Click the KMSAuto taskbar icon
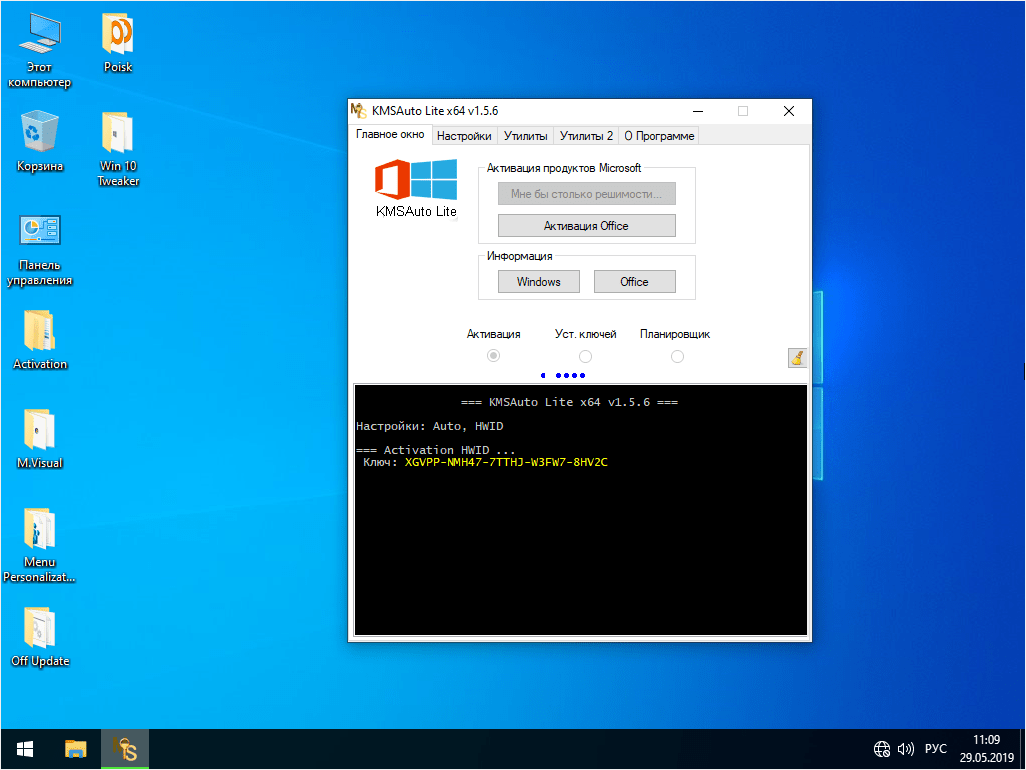Image resolution: width=1026 pixels, height=770 pixels. [x=125, y=749]
